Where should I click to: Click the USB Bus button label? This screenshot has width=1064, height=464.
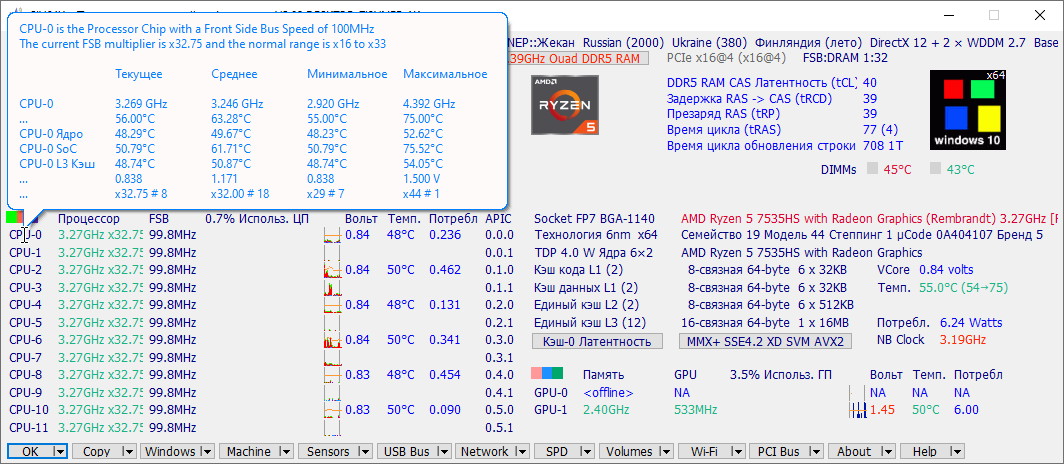pyautogui.click(x=407, y=451)
